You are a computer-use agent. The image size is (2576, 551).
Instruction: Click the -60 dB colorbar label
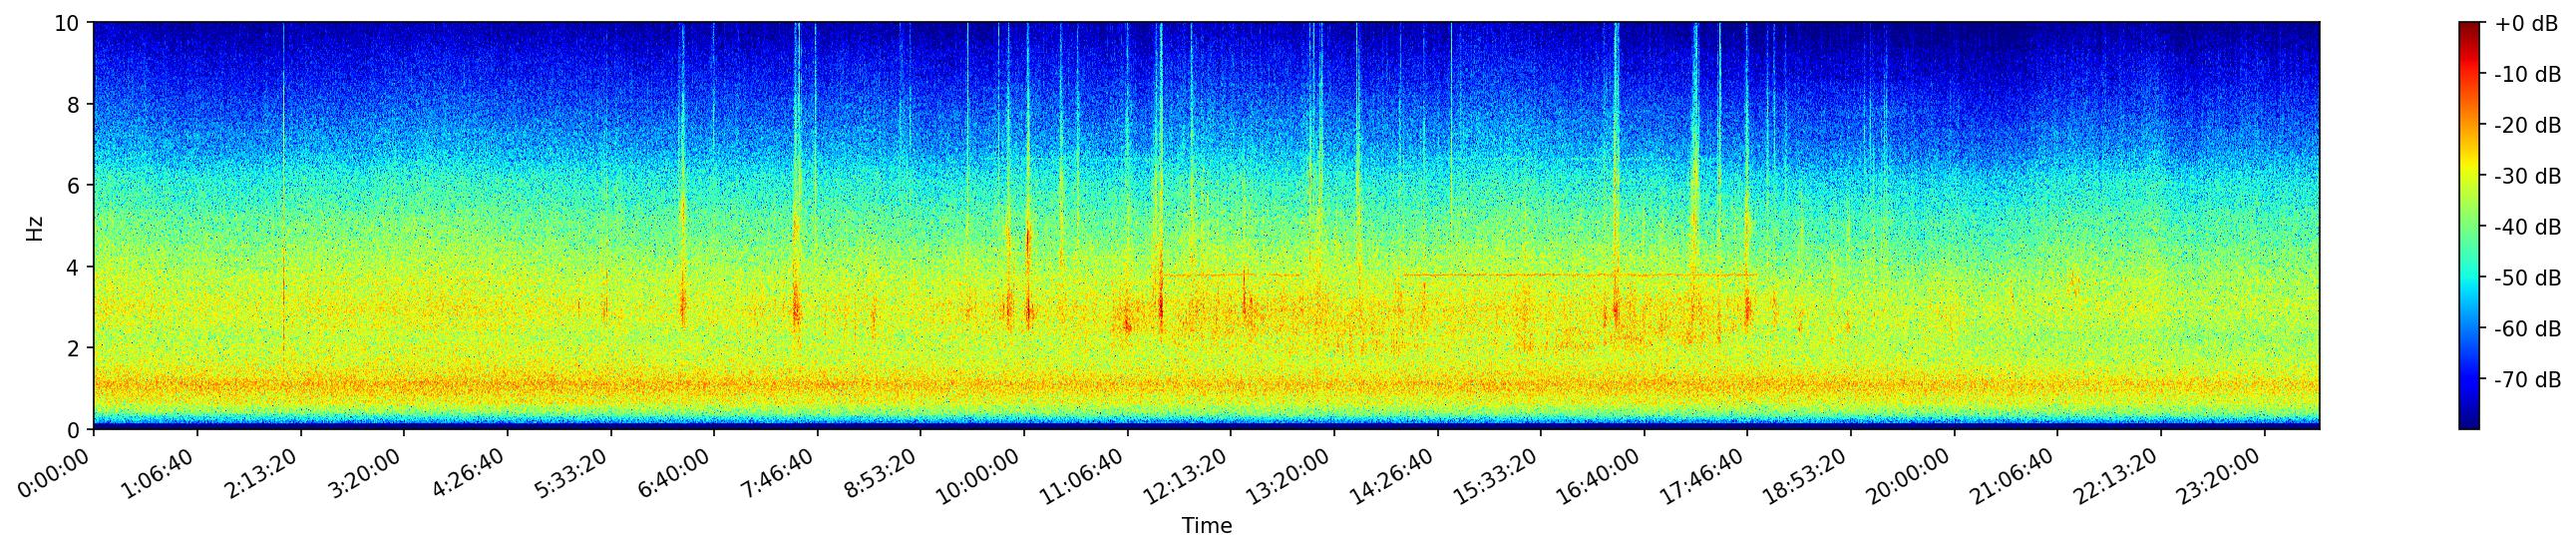[2526, 329]
